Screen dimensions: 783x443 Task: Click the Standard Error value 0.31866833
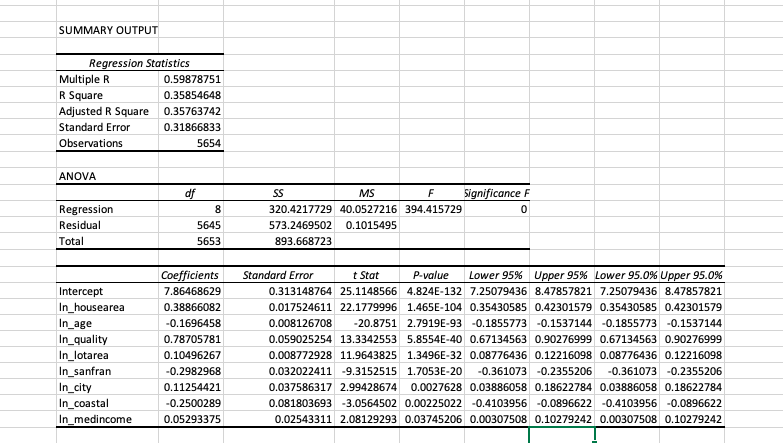[x=191, y=127]
